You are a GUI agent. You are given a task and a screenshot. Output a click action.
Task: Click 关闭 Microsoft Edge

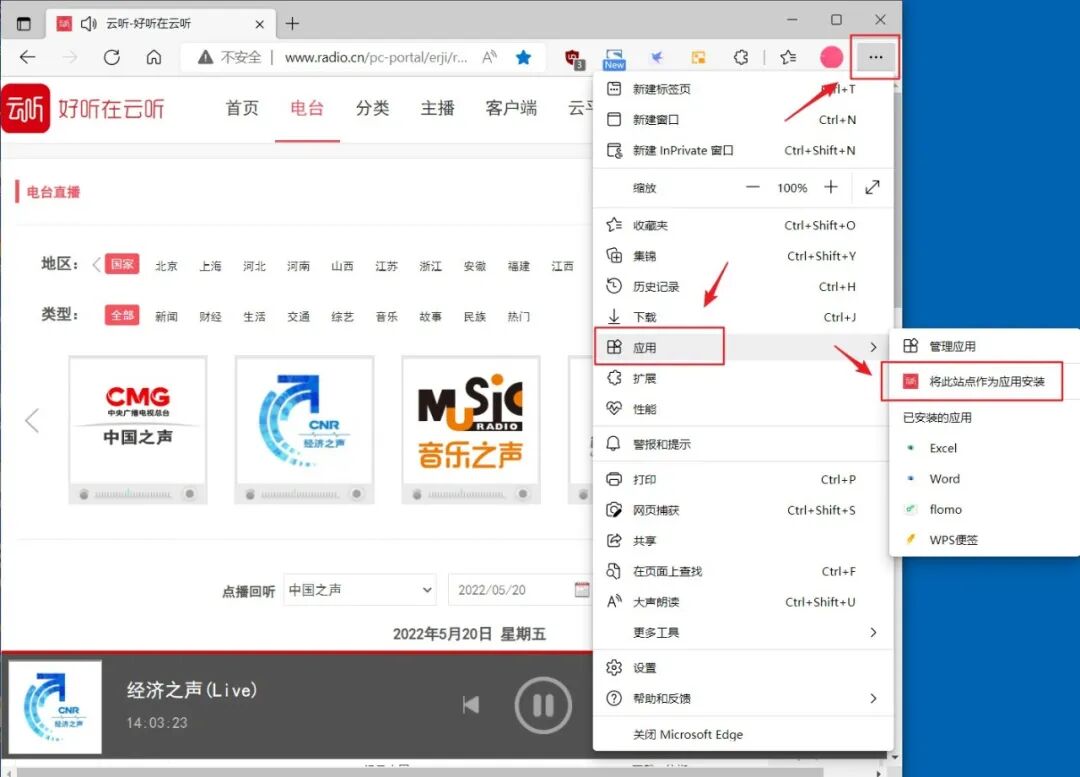tap(742, 734)
